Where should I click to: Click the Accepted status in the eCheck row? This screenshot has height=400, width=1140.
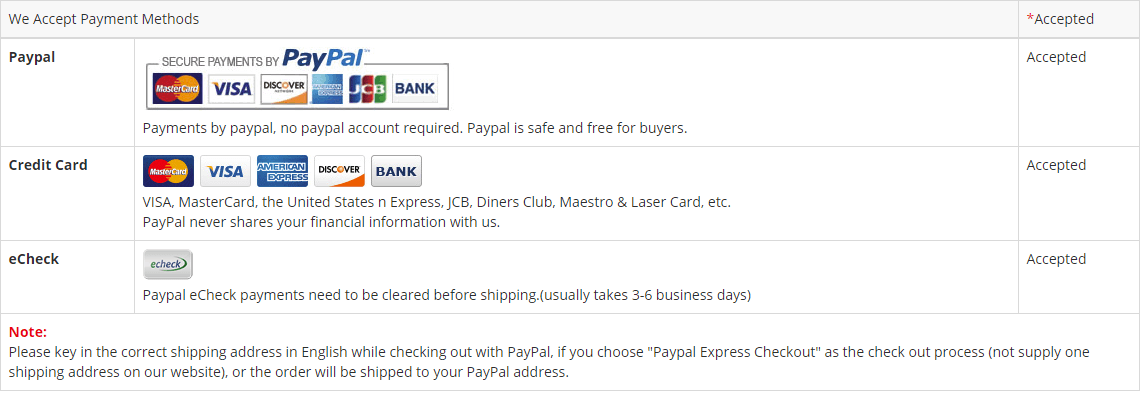click(1056, 259)
